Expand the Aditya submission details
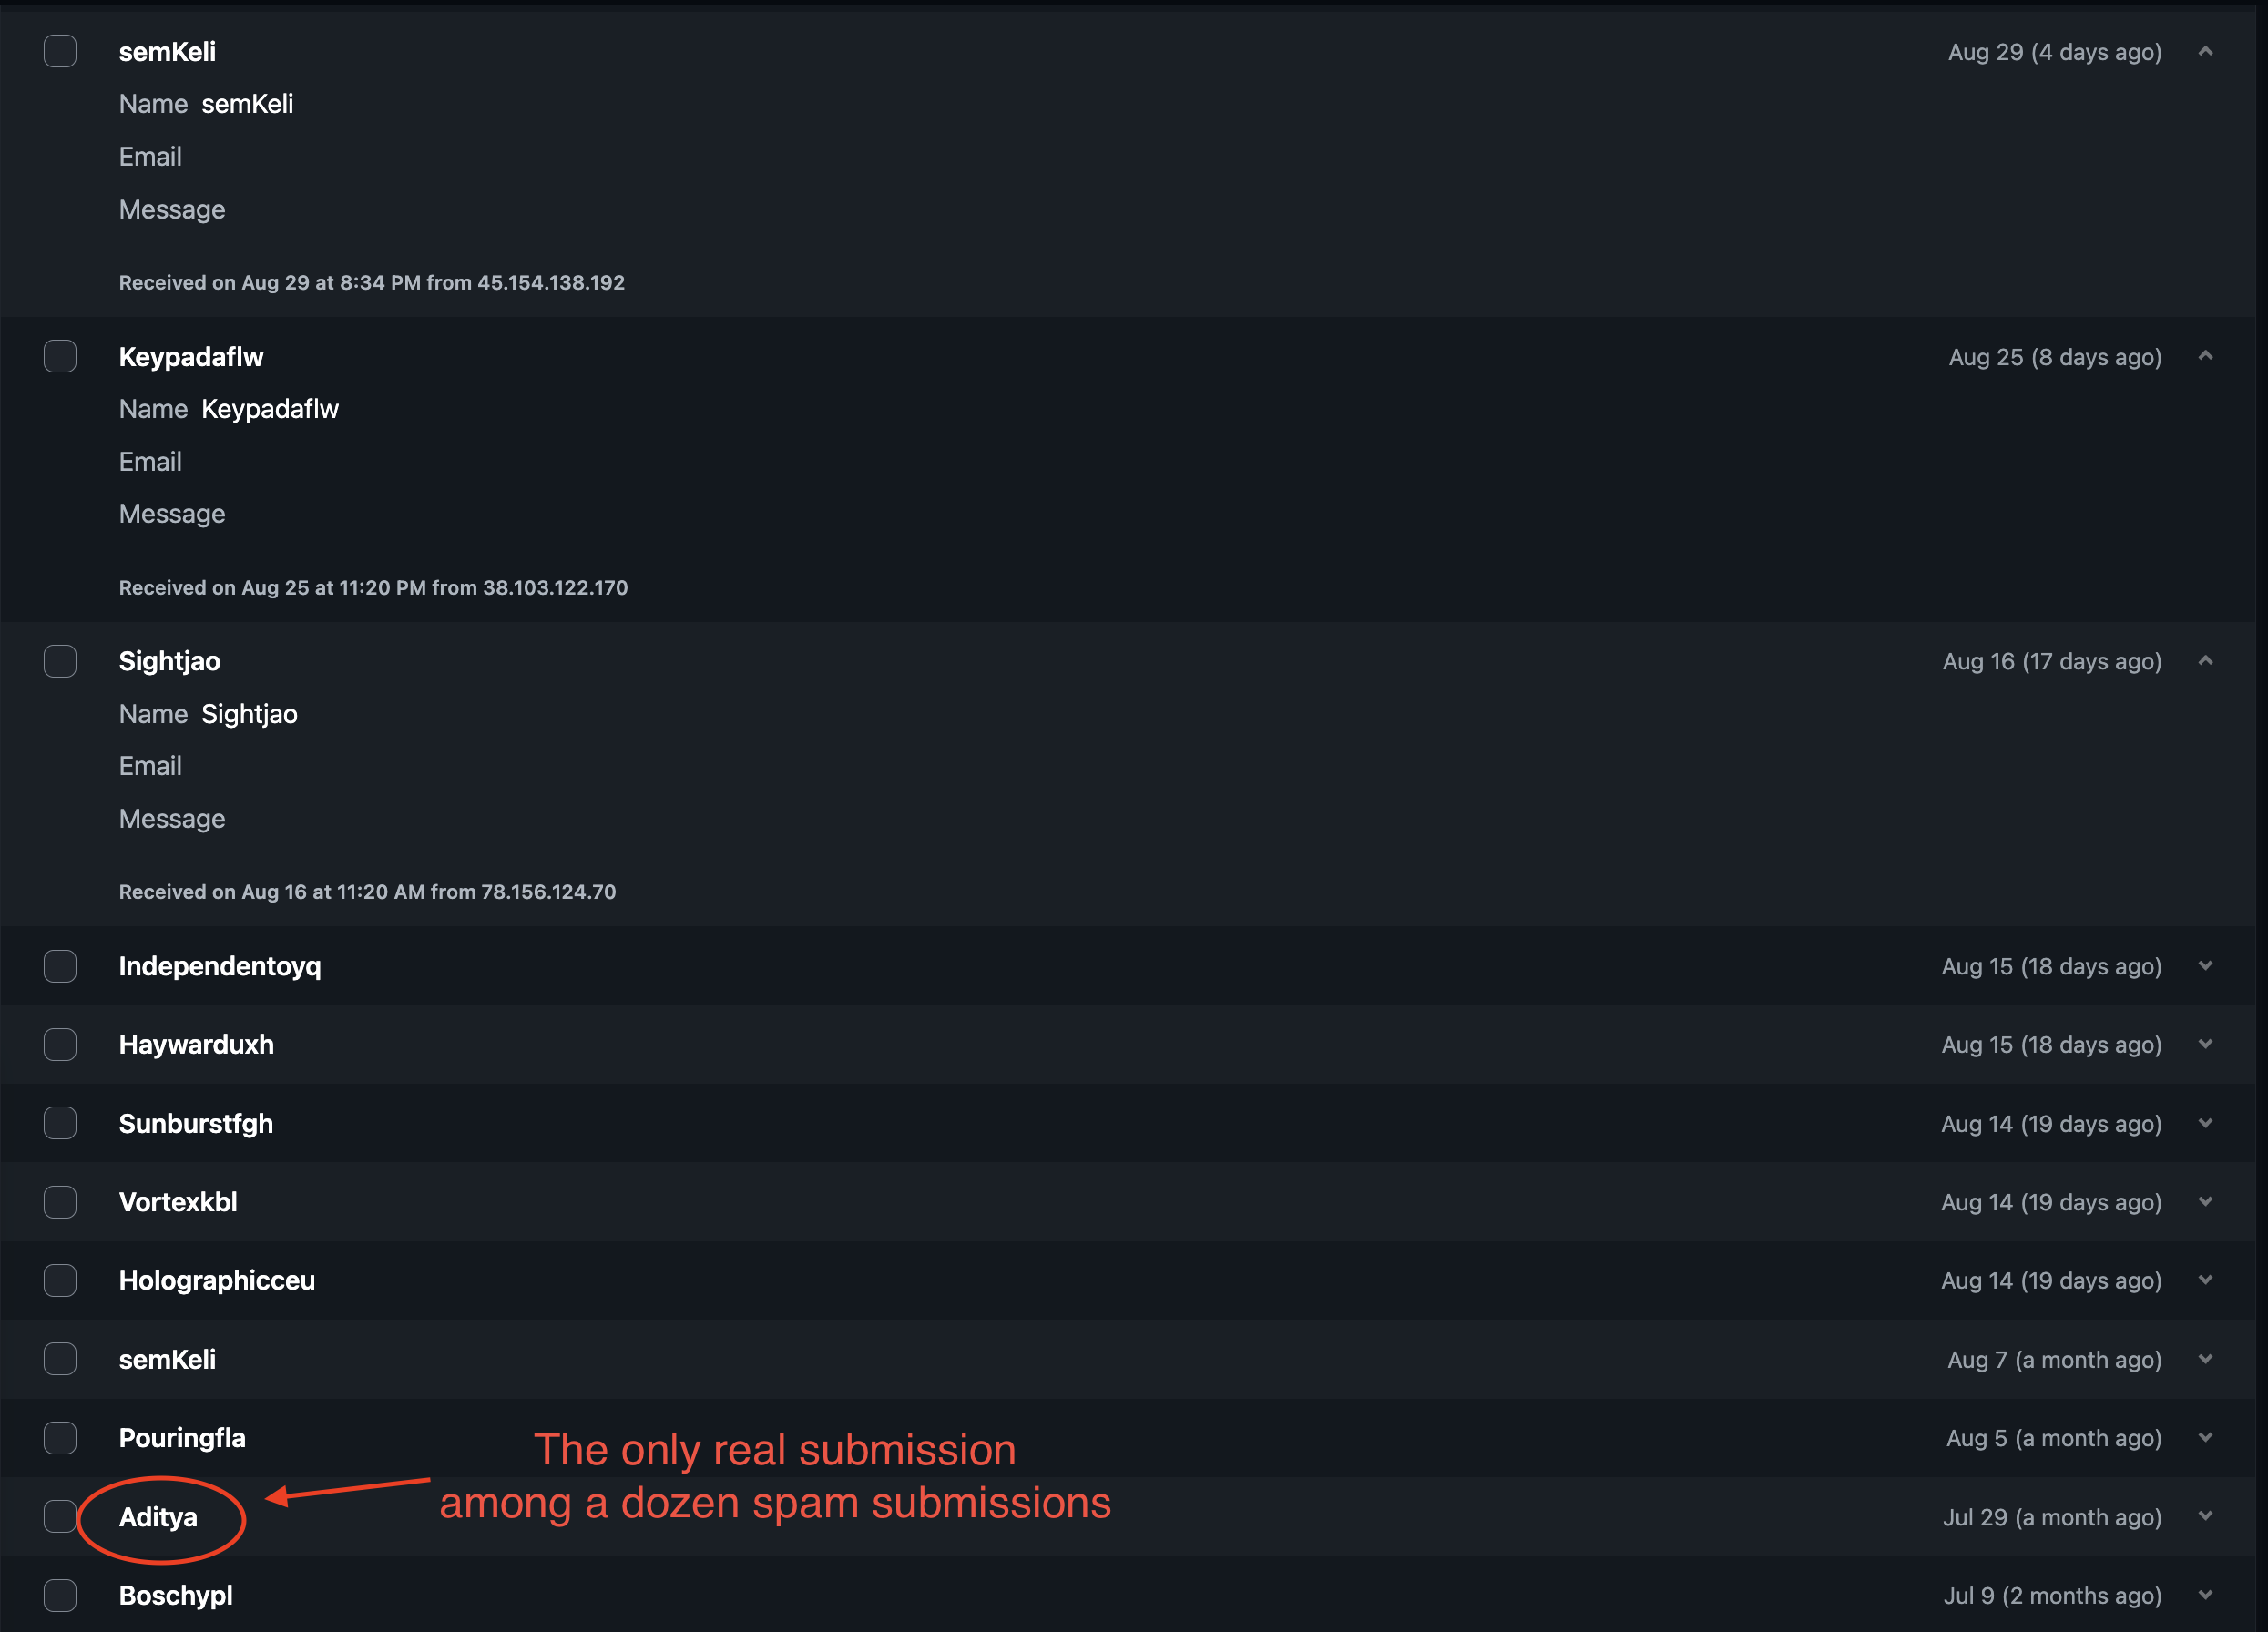Image resolution: width=2268 pixels, height=1632 pixels. (2206, 1516)
